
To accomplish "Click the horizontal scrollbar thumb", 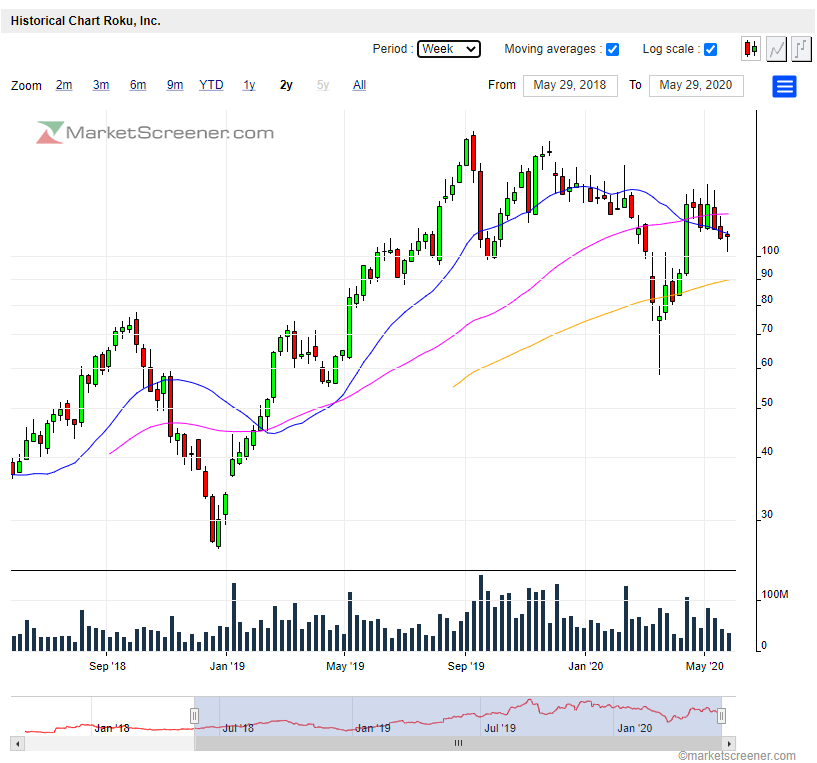I will coord(458,744).
